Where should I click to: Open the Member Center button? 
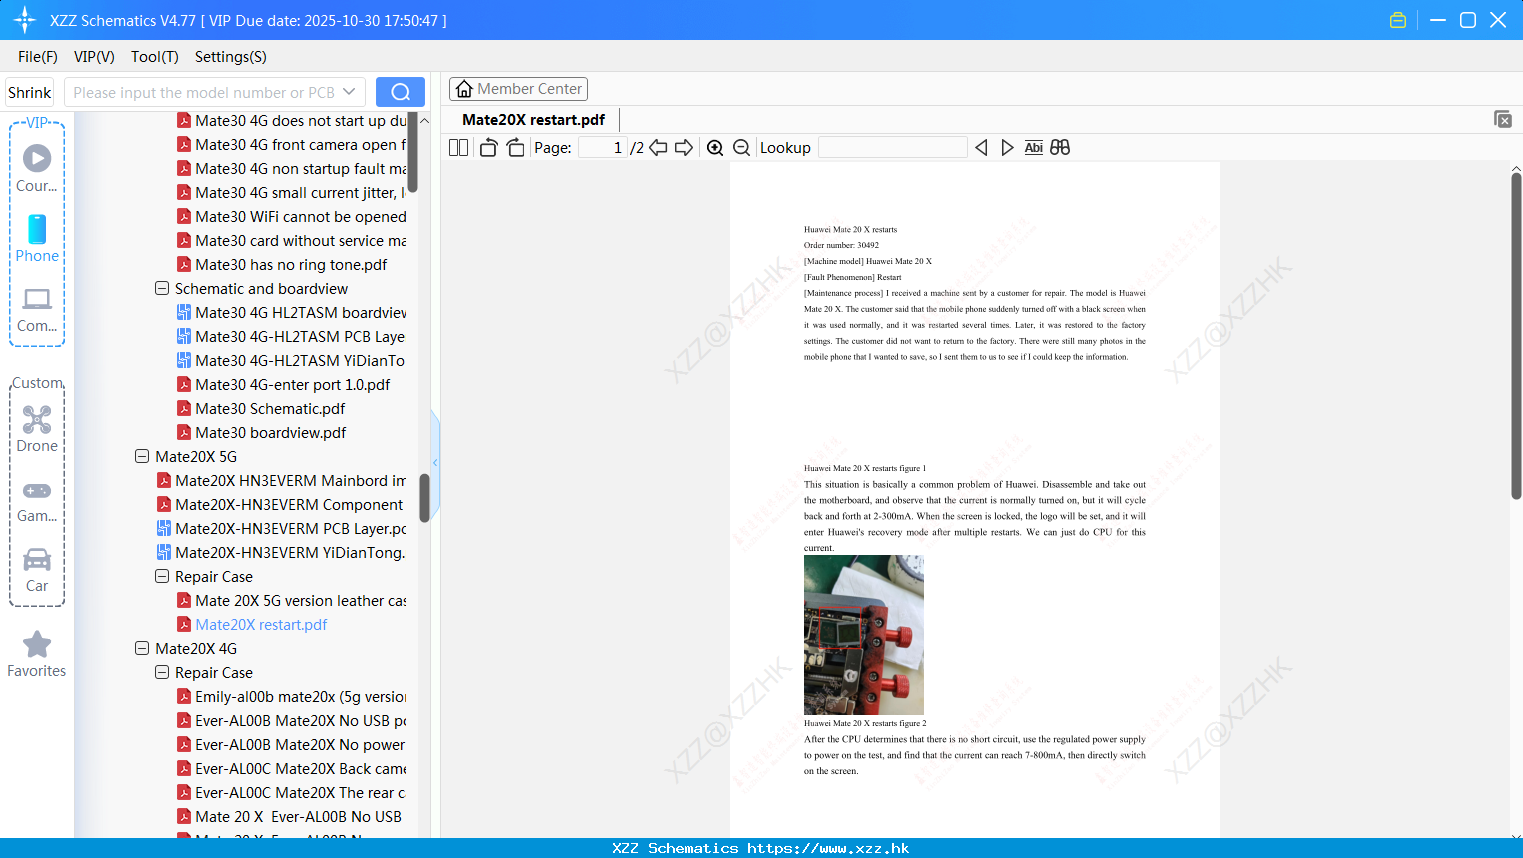pos(518,89)
